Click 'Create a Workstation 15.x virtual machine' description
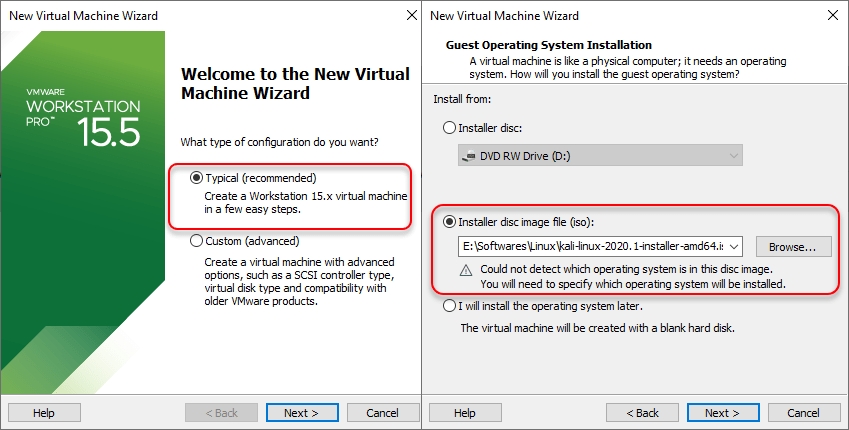 pos(306,203)
